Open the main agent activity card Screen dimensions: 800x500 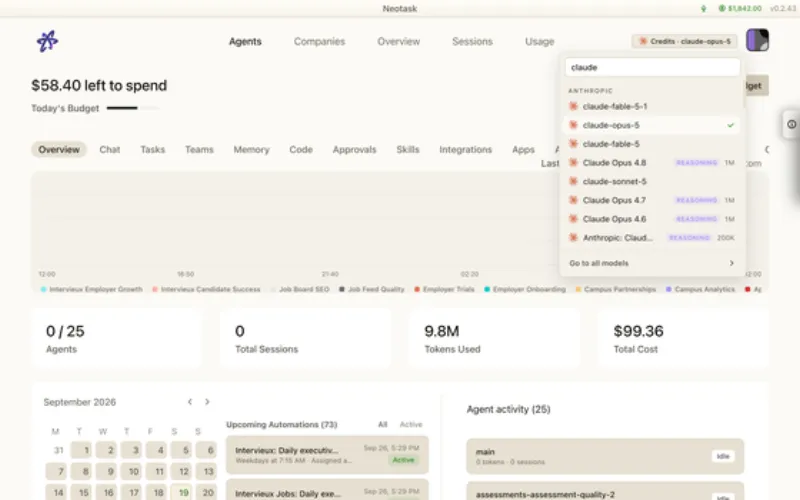[x=605, y=456]
